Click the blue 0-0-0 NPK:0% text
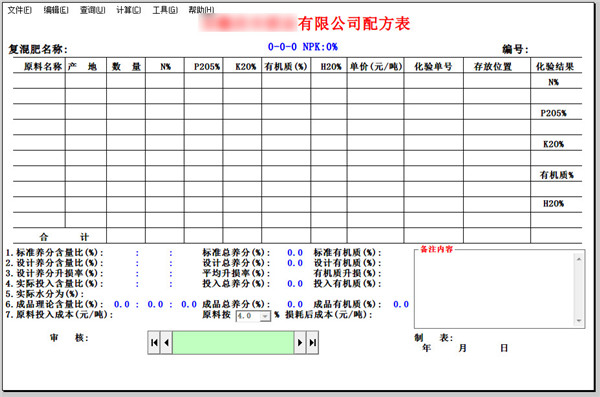 (x=303, y=47)
